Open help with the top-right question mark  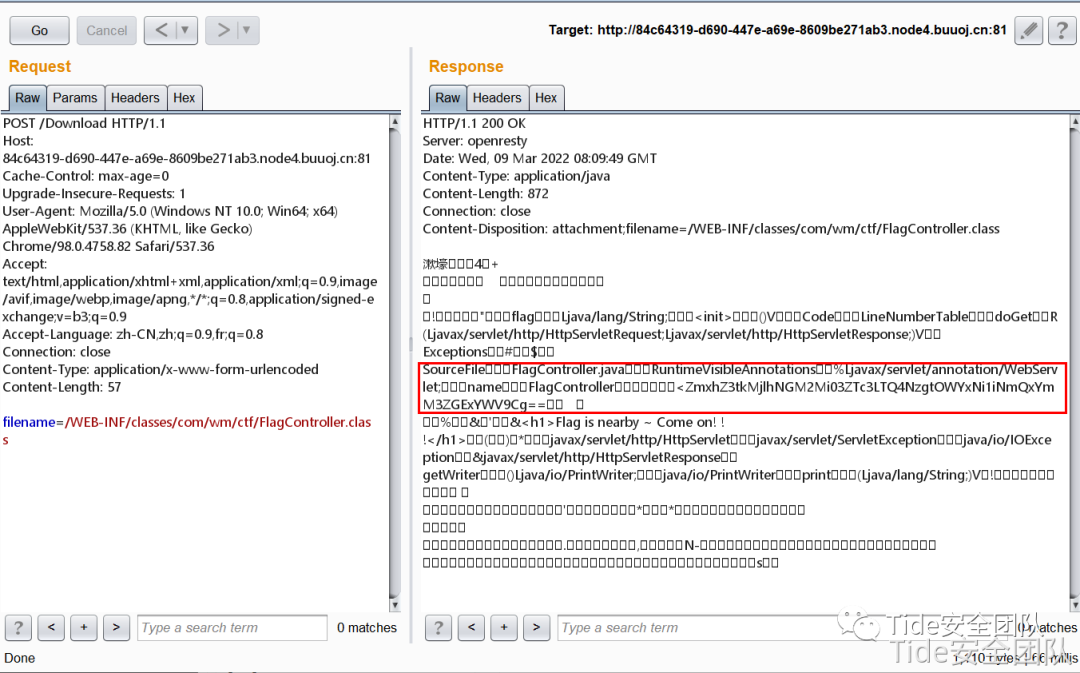coord(1061,30)
